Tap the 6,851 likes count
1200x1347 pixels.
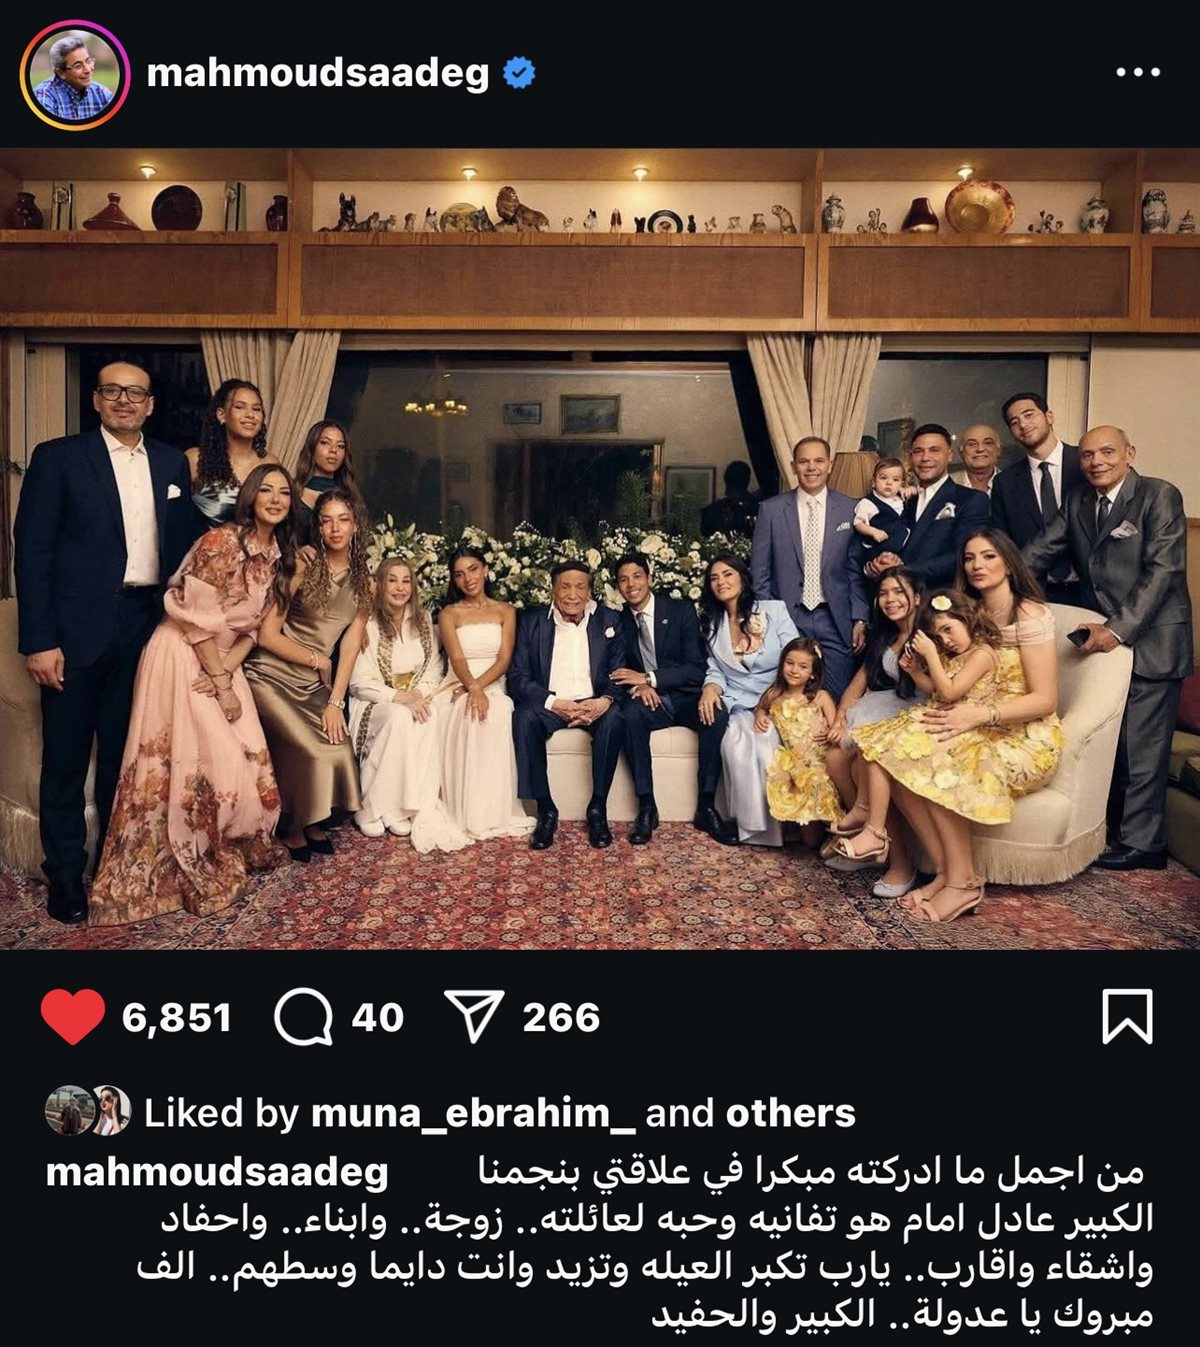tap(177, 1018)
